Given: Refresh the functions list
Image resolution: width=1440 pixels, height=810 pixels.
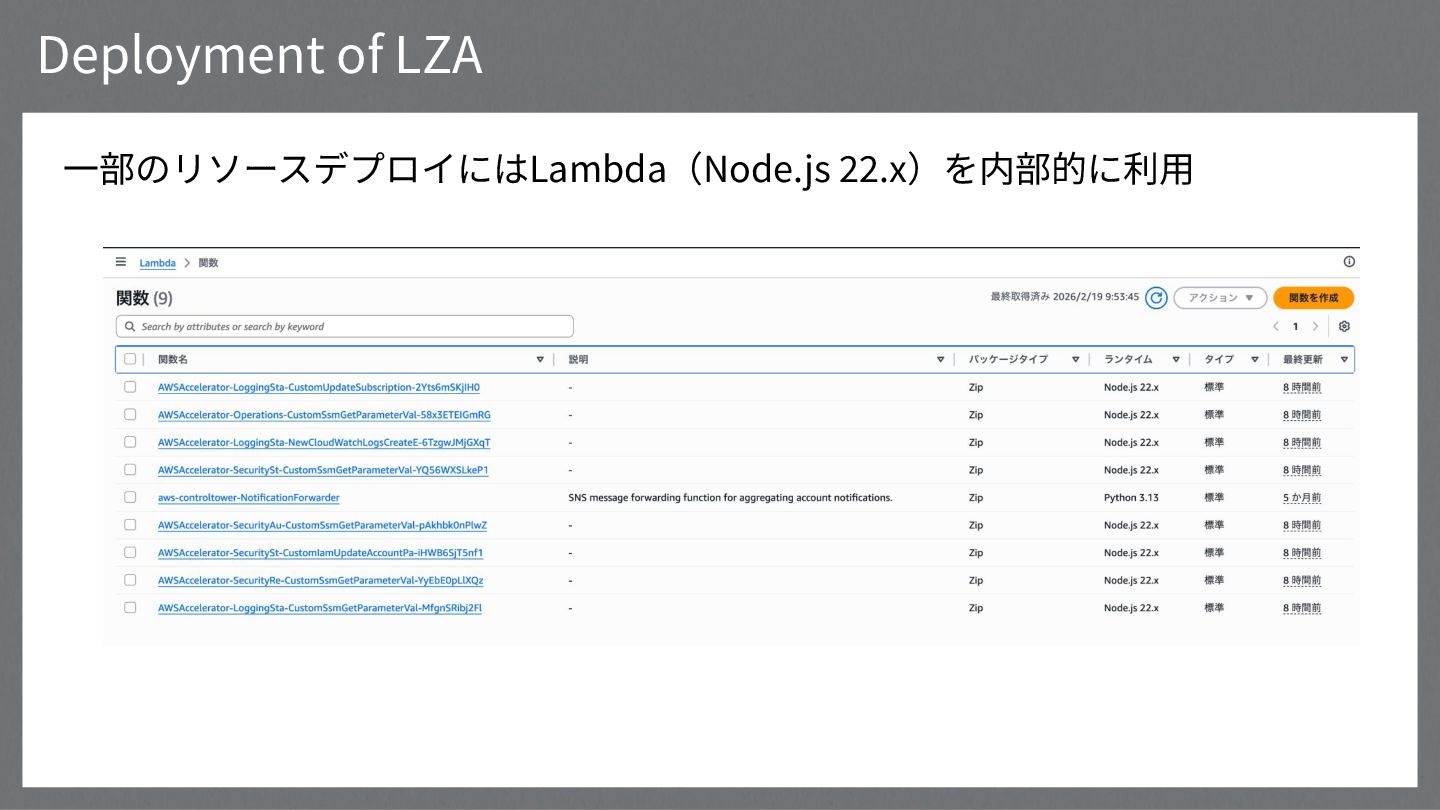Looking at the screenshot, I should (x=1156, y=298).
